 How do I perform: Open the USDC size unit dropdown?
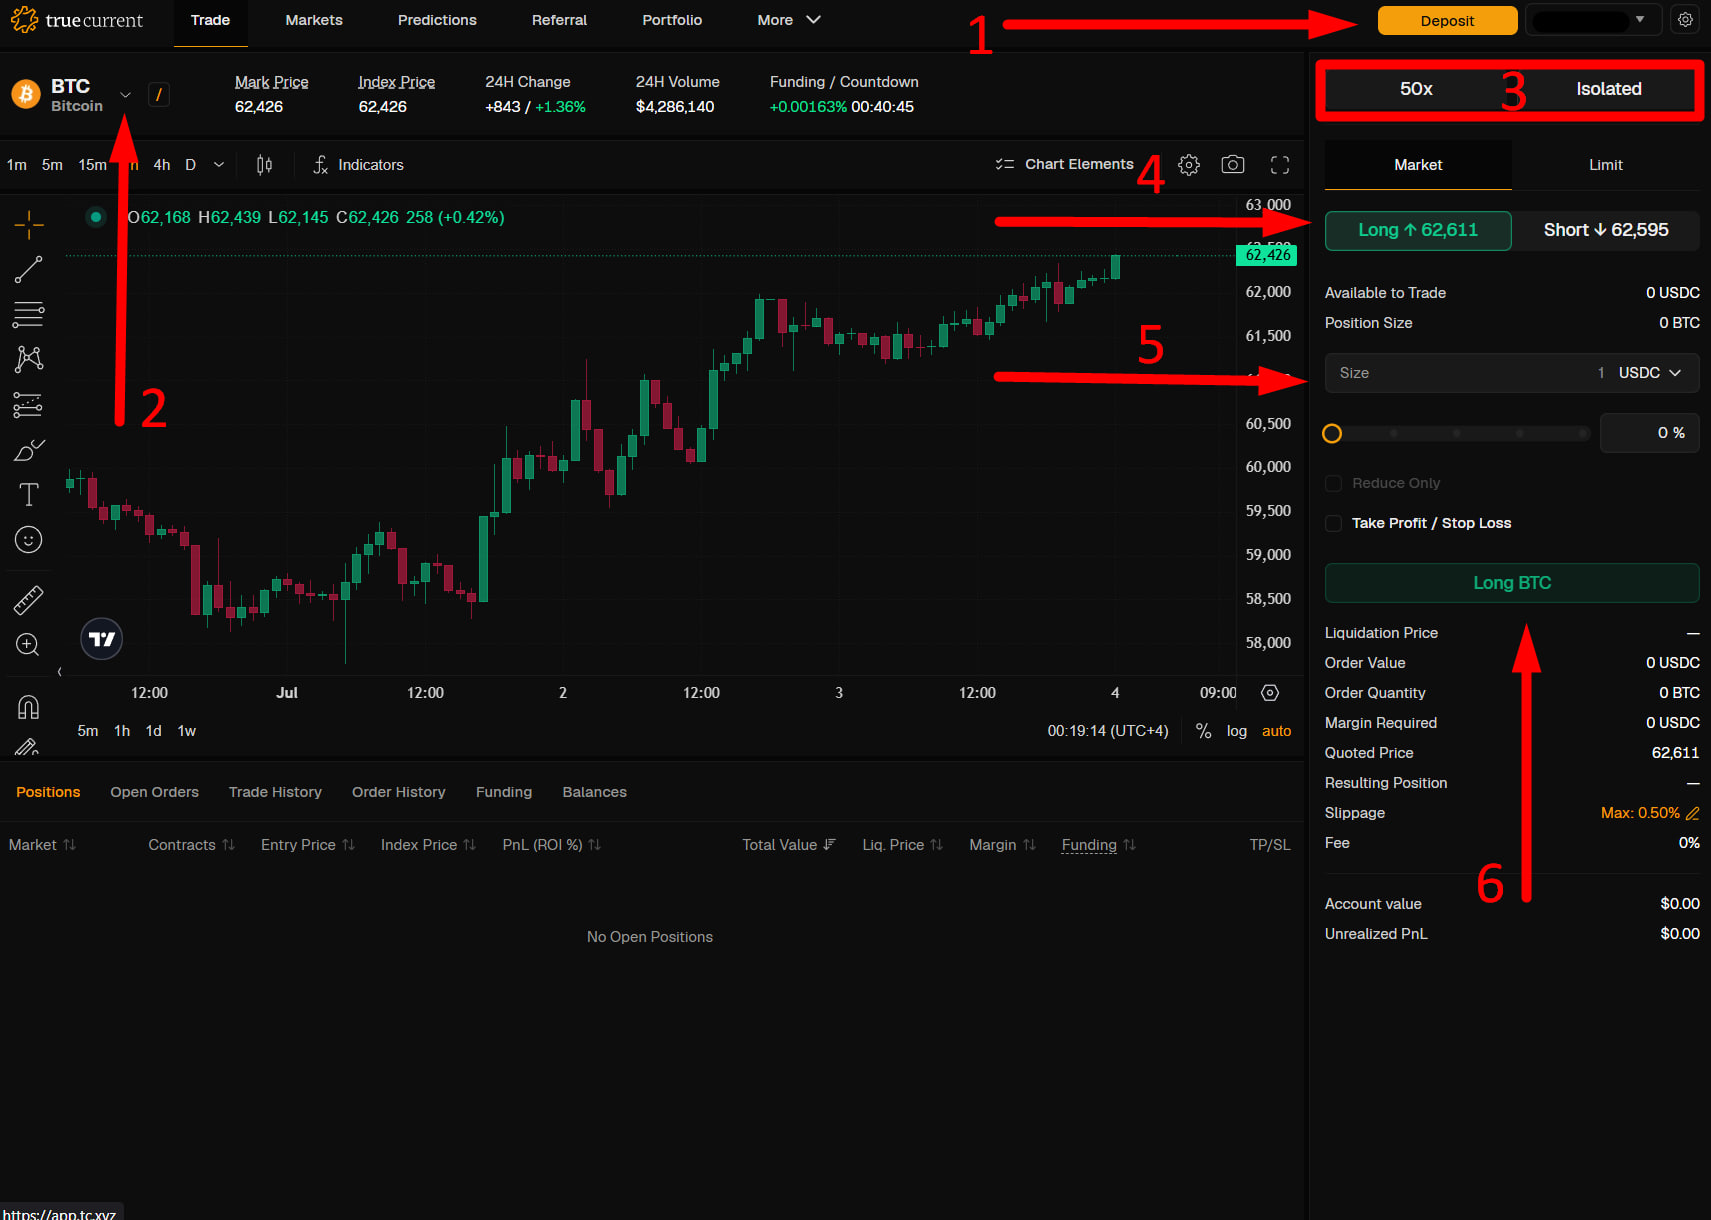[1650, 373]
